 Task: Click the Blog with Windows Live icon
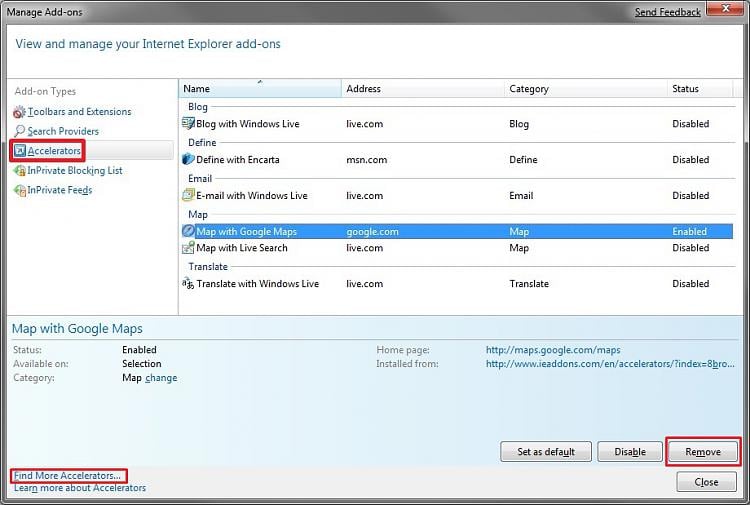(188, 123)
